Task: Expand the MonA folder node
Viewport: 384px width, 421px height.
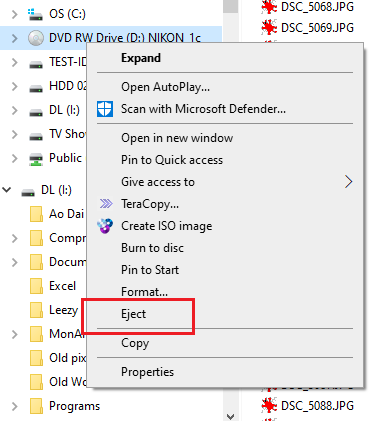Action: point(14,334)
